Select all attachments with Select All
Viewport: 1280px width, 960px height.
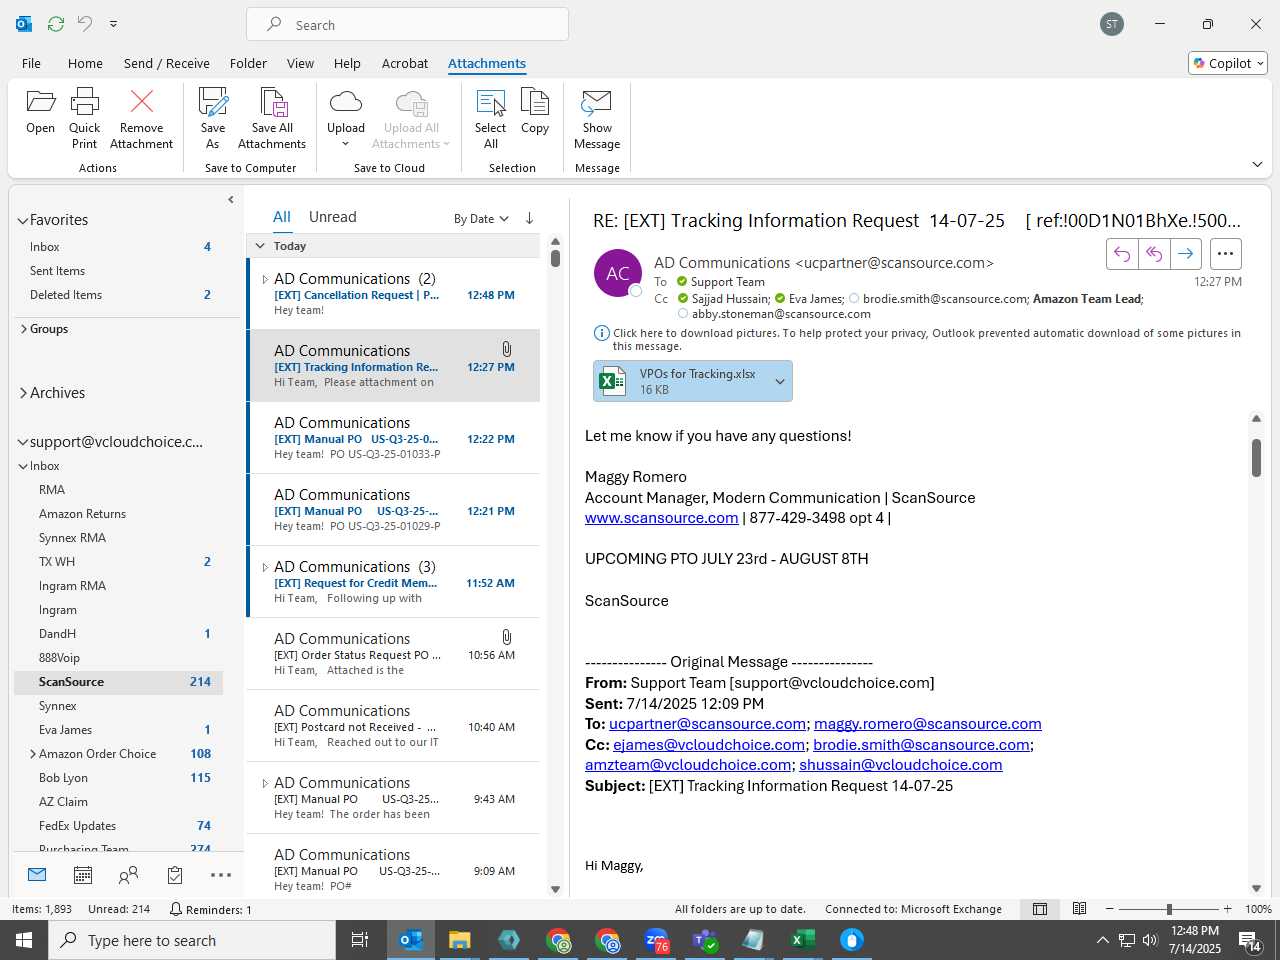pos(491,118)
